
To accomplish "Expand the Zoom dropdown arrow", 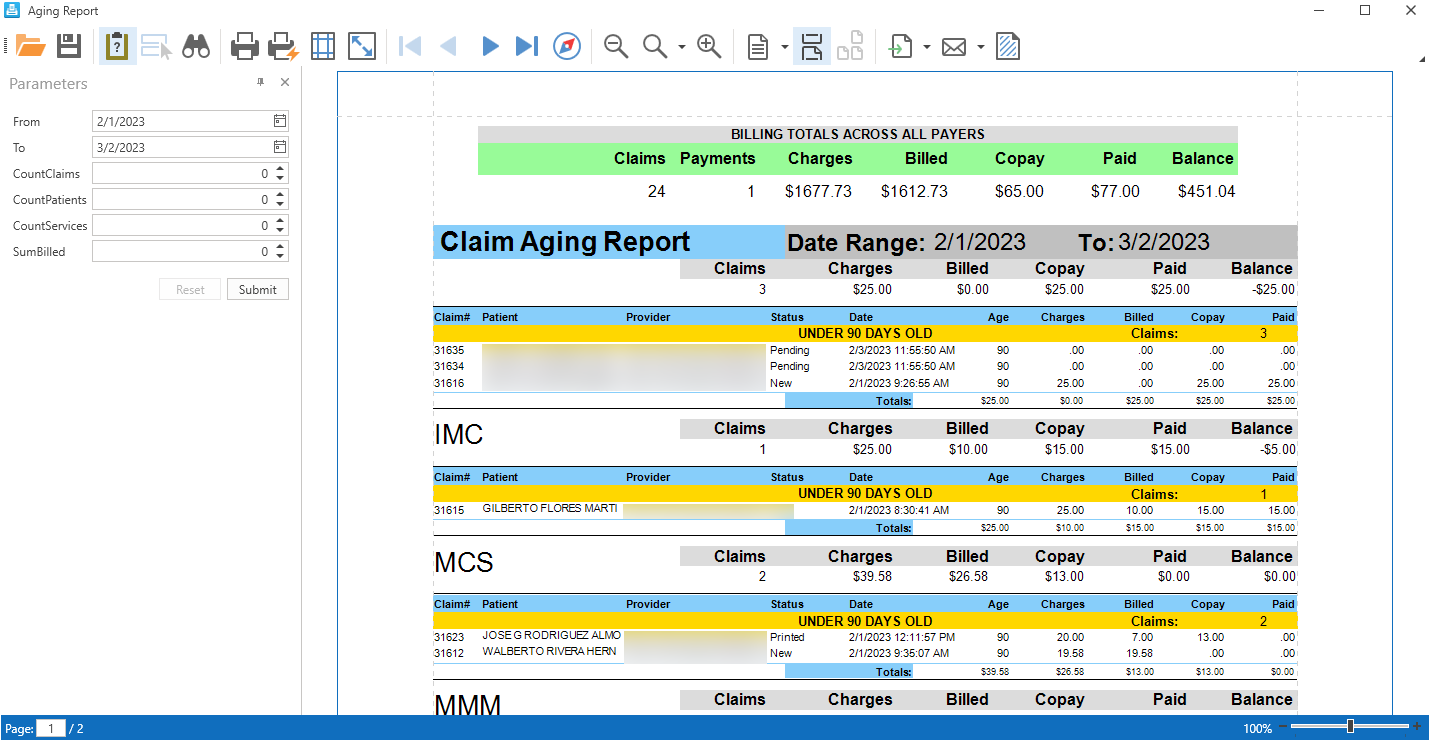I will [682, 47].
